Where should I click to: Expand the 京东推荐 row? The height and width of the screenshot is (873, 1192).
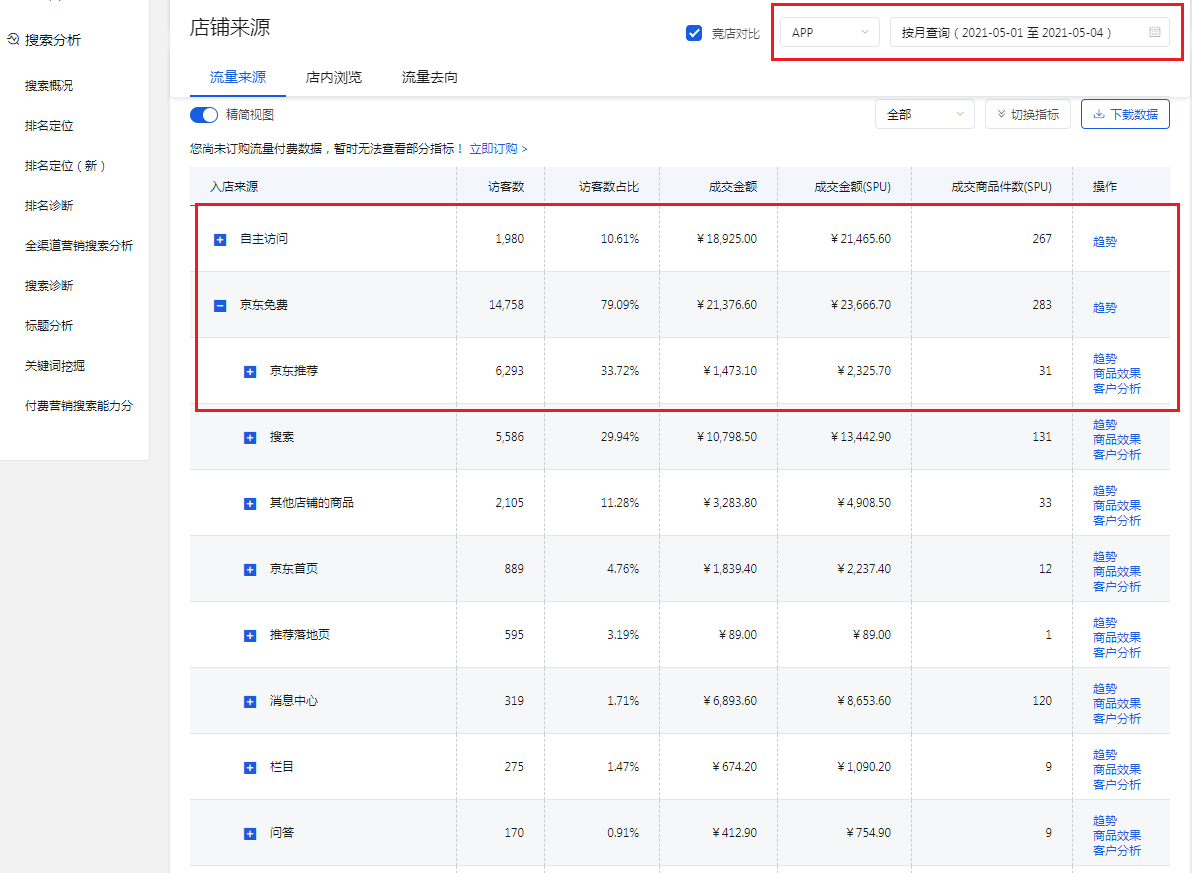click(249, 372)
